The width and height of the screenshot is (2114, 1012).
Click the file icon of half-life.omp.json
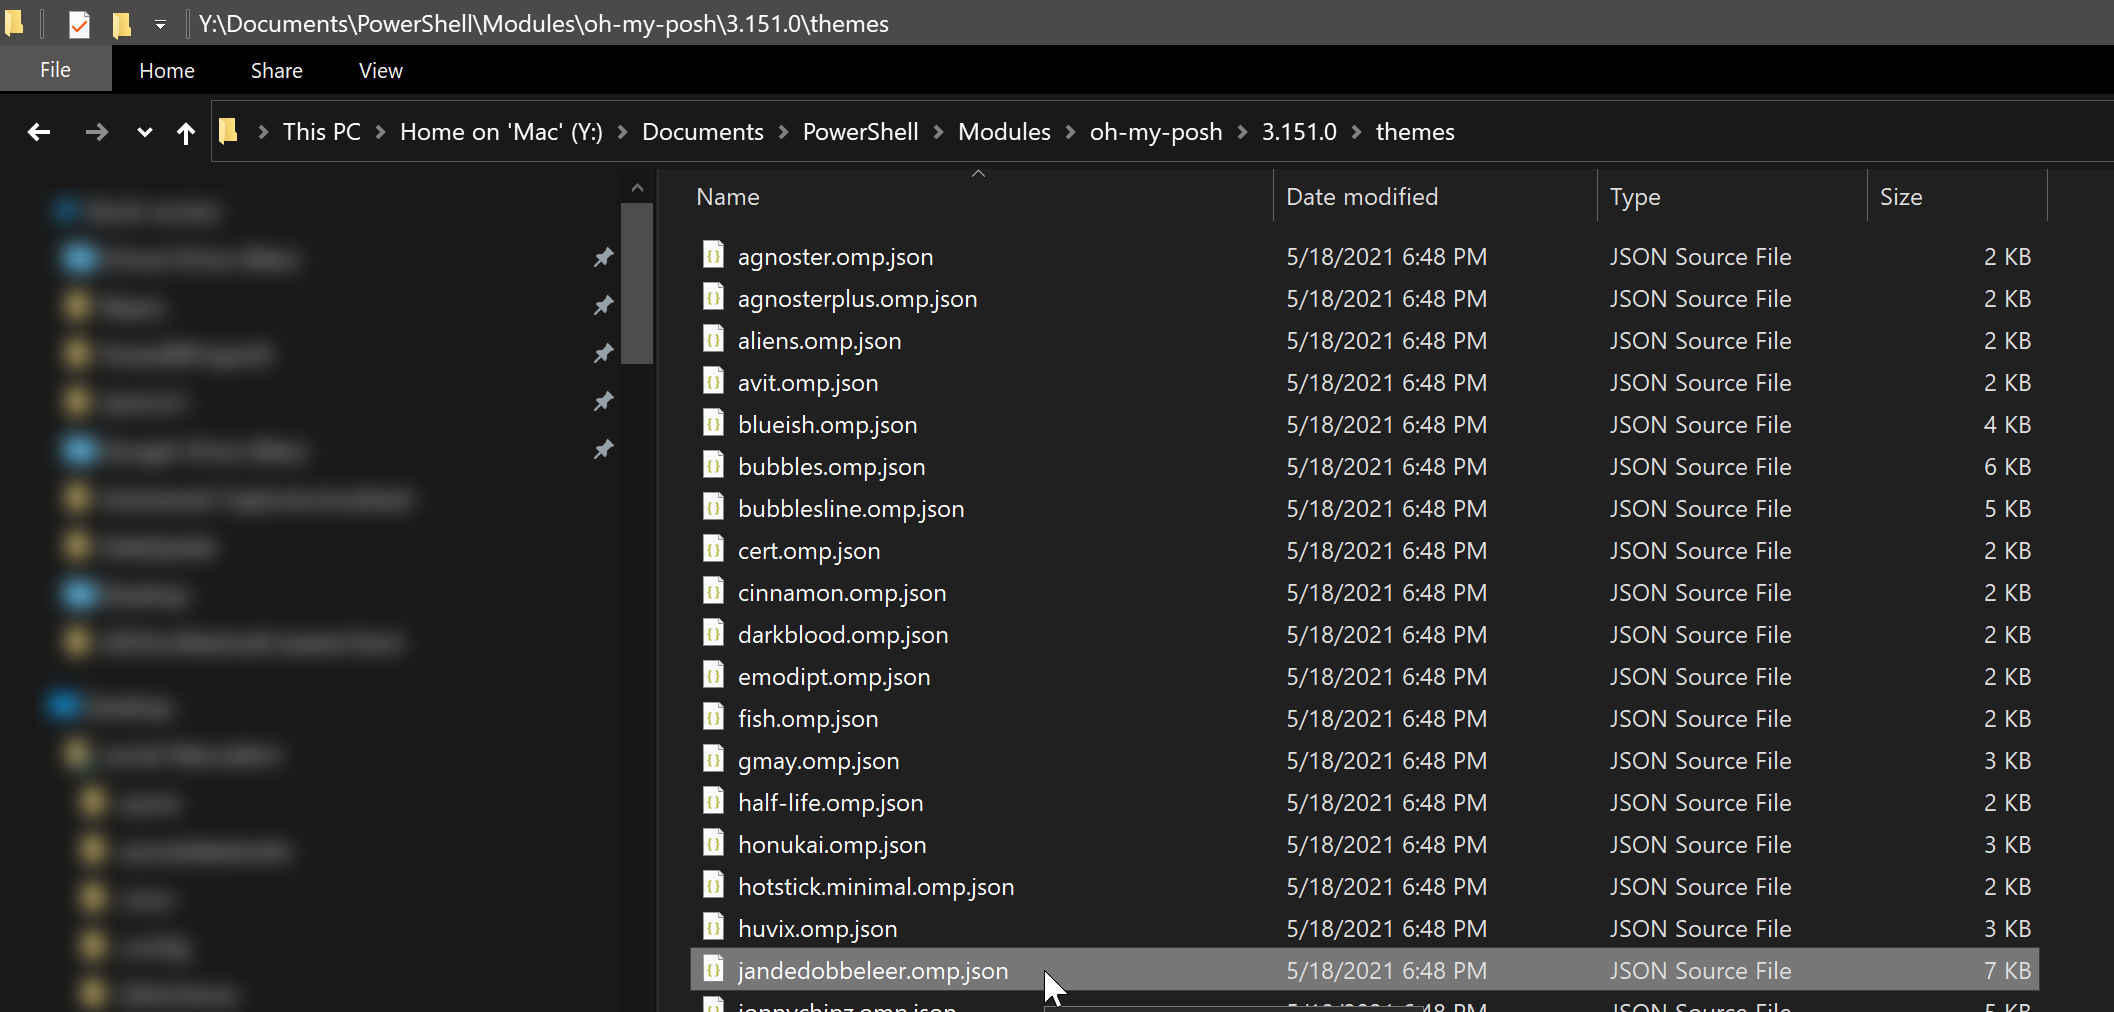pos(713,802)
